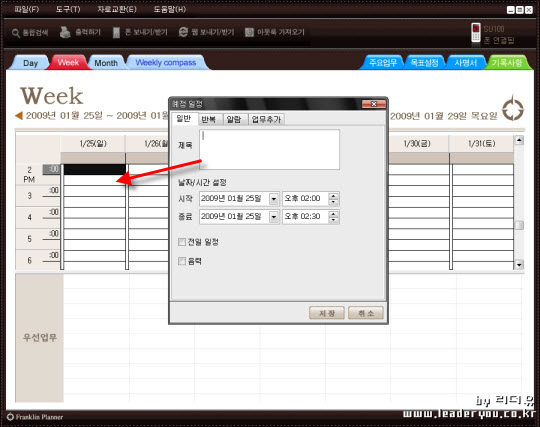Screen dimensions: 540x427
Task: Click the 3 o'clock time label
Action: (29, 196)
